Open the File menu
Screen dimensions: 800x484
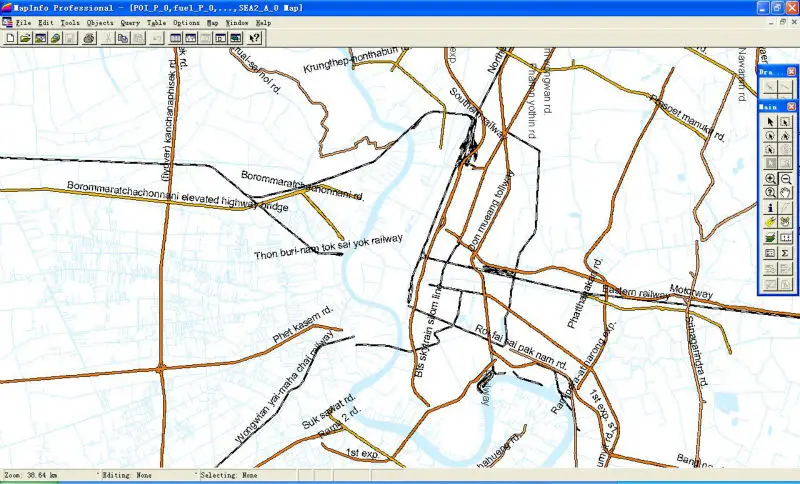pos(22,21)
